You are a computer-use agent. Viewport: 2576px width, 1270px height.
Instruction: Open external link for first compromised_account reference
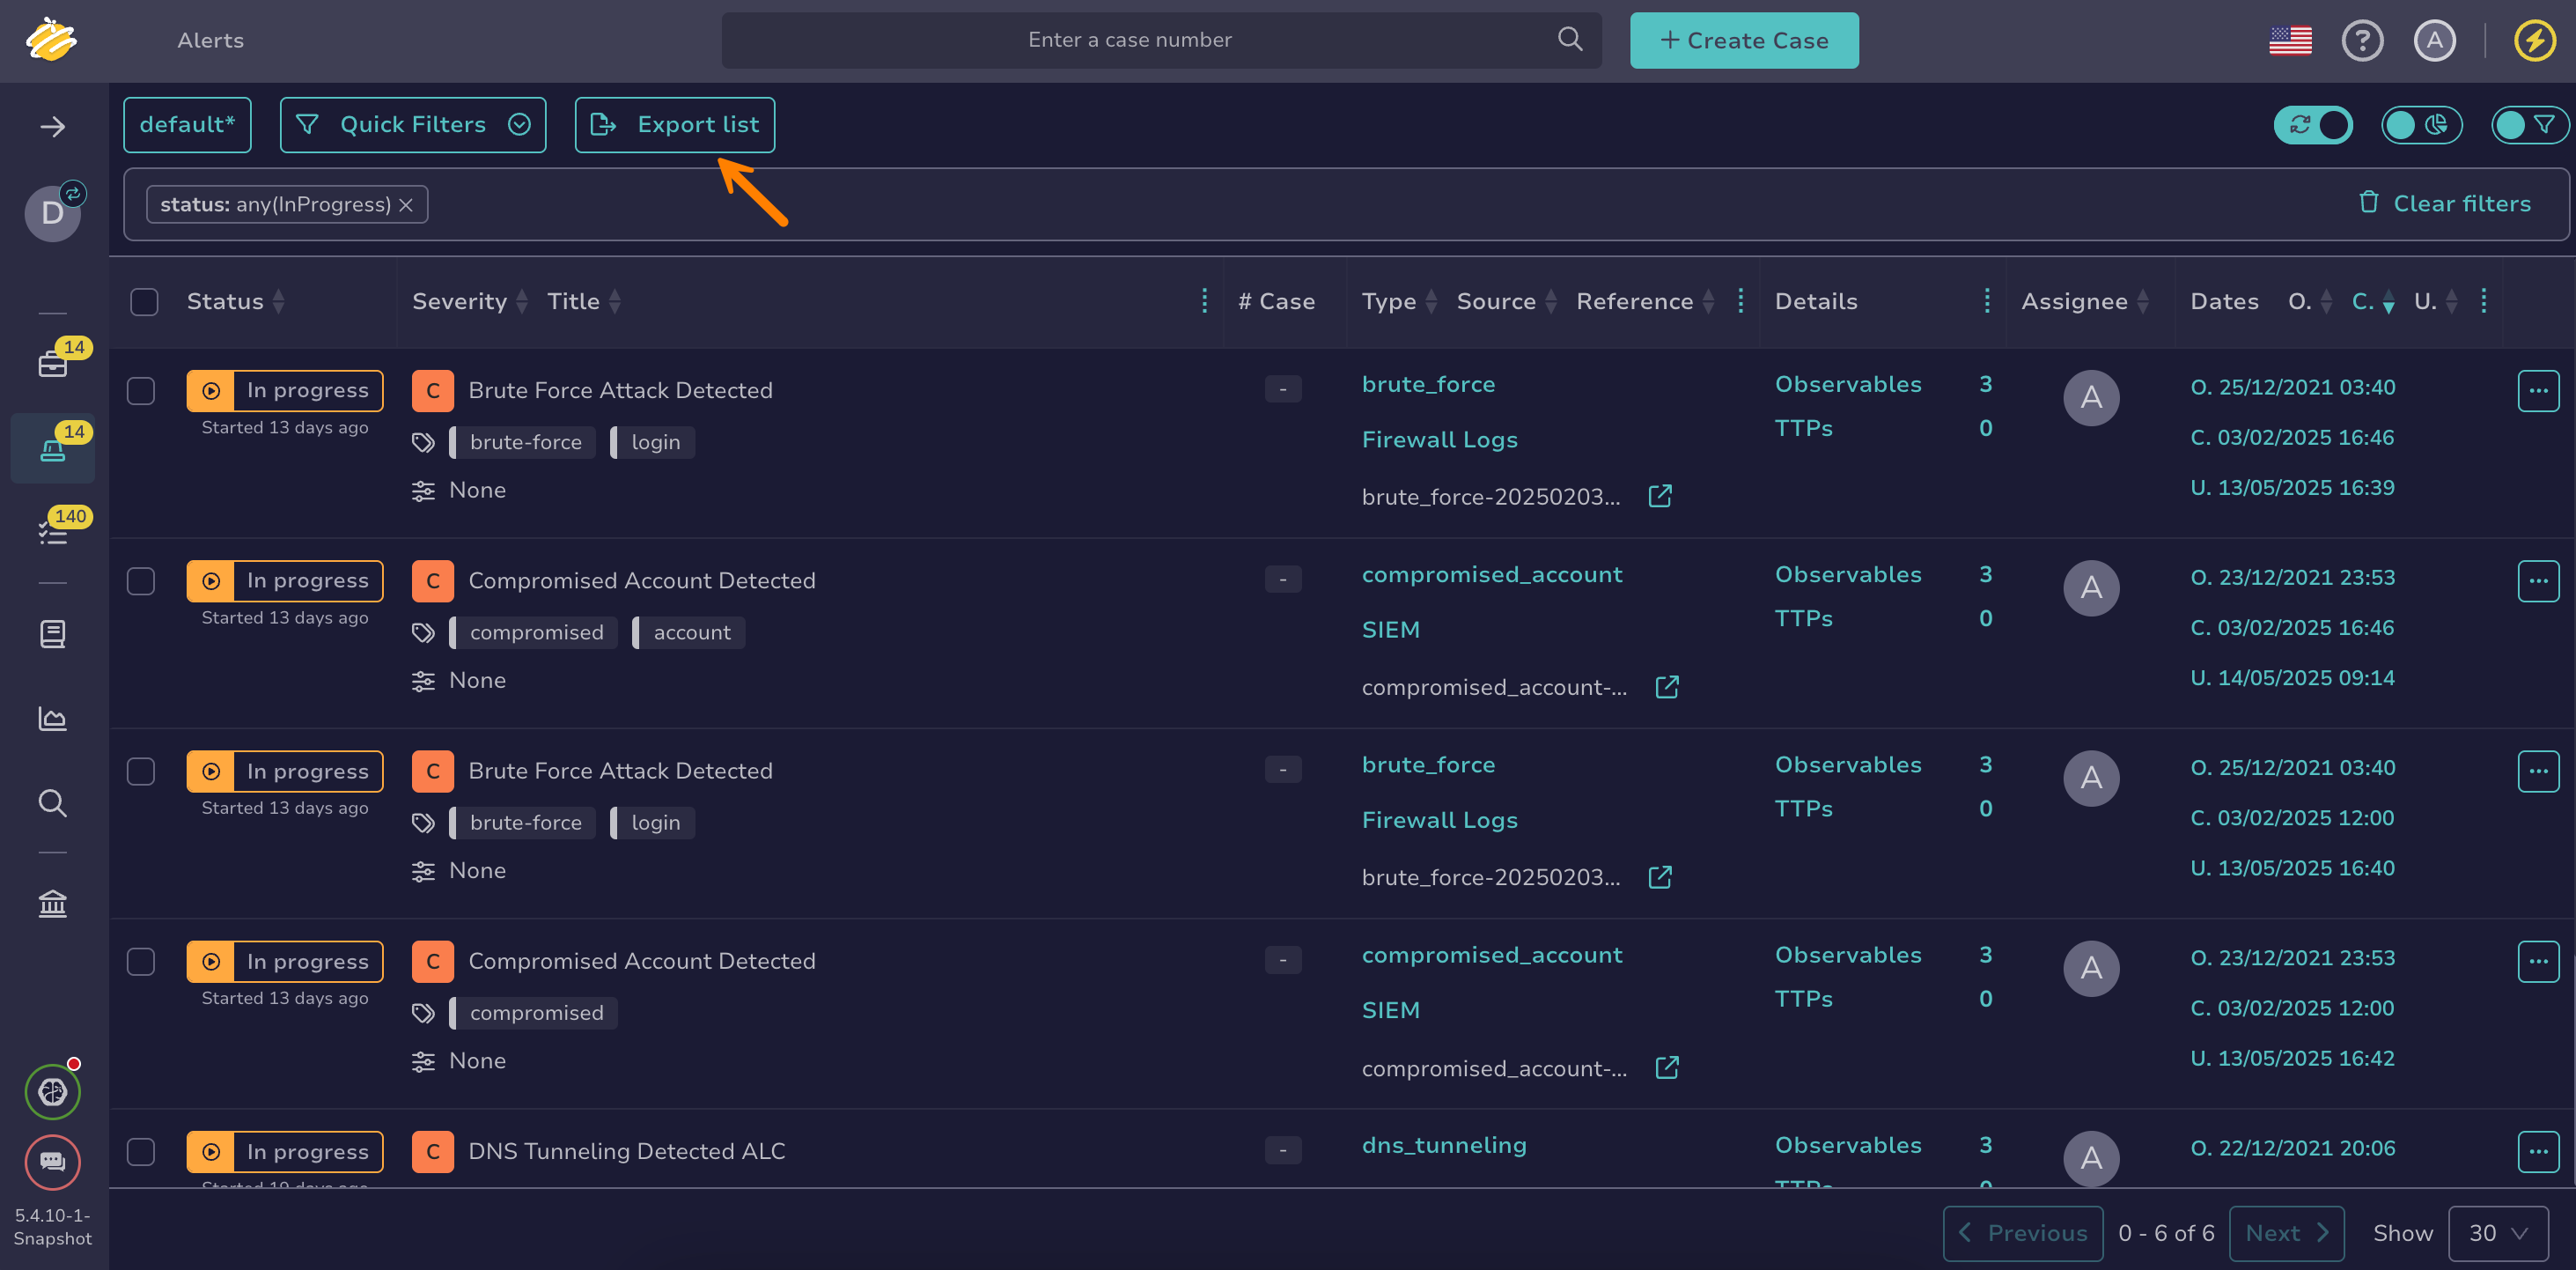pos(1667,687)
